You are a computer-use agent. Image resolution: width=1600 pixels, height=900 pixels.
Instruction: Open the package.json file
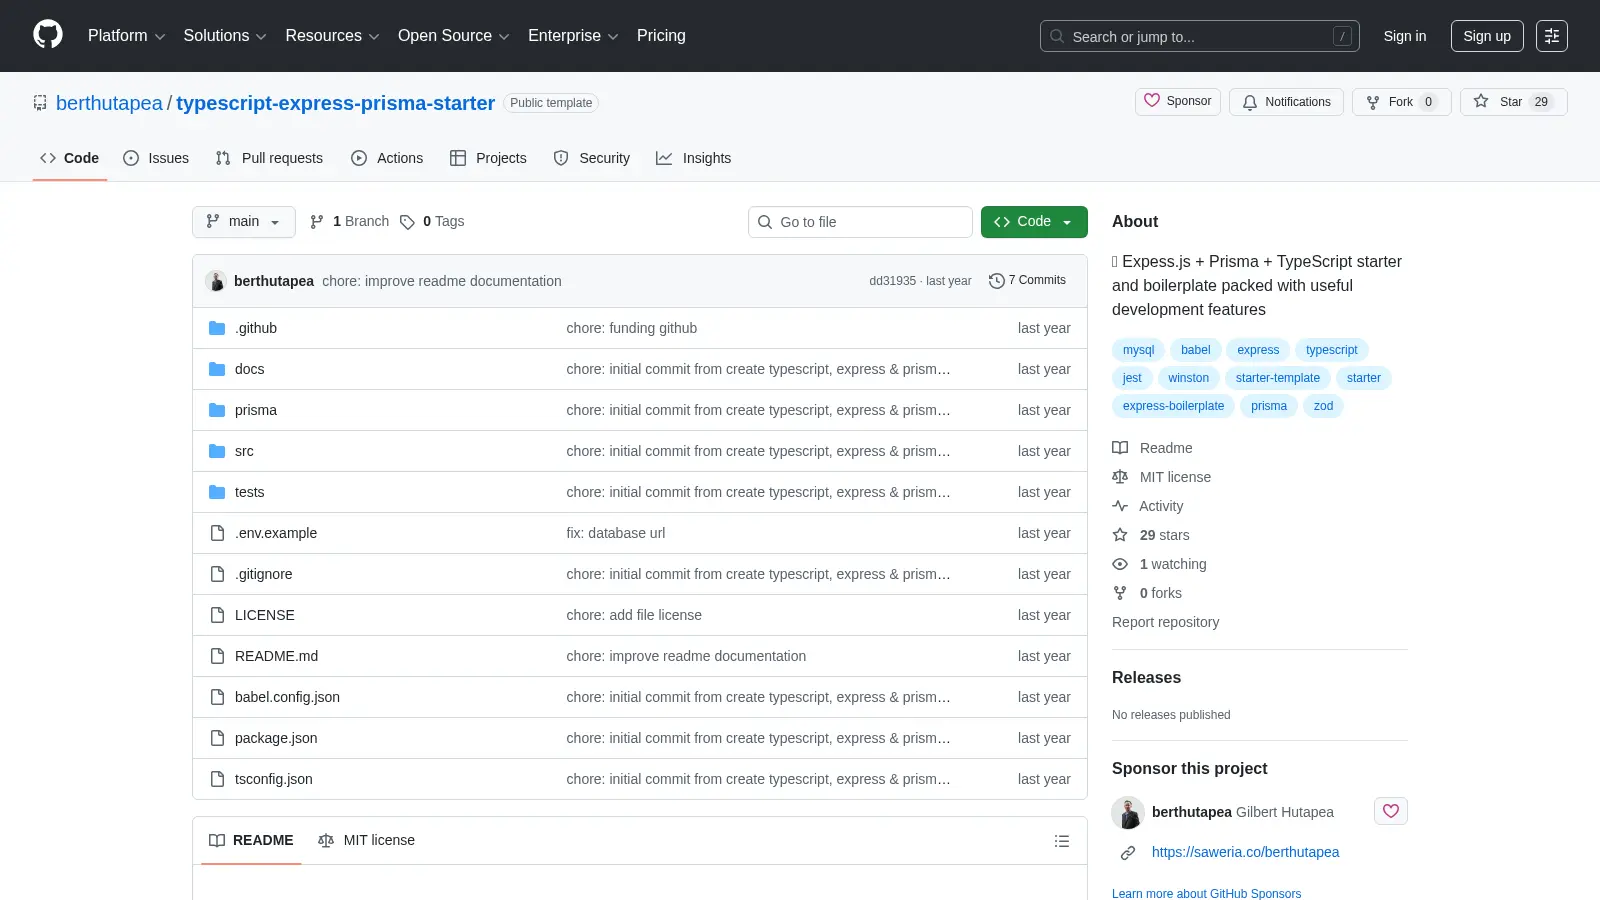276,738
